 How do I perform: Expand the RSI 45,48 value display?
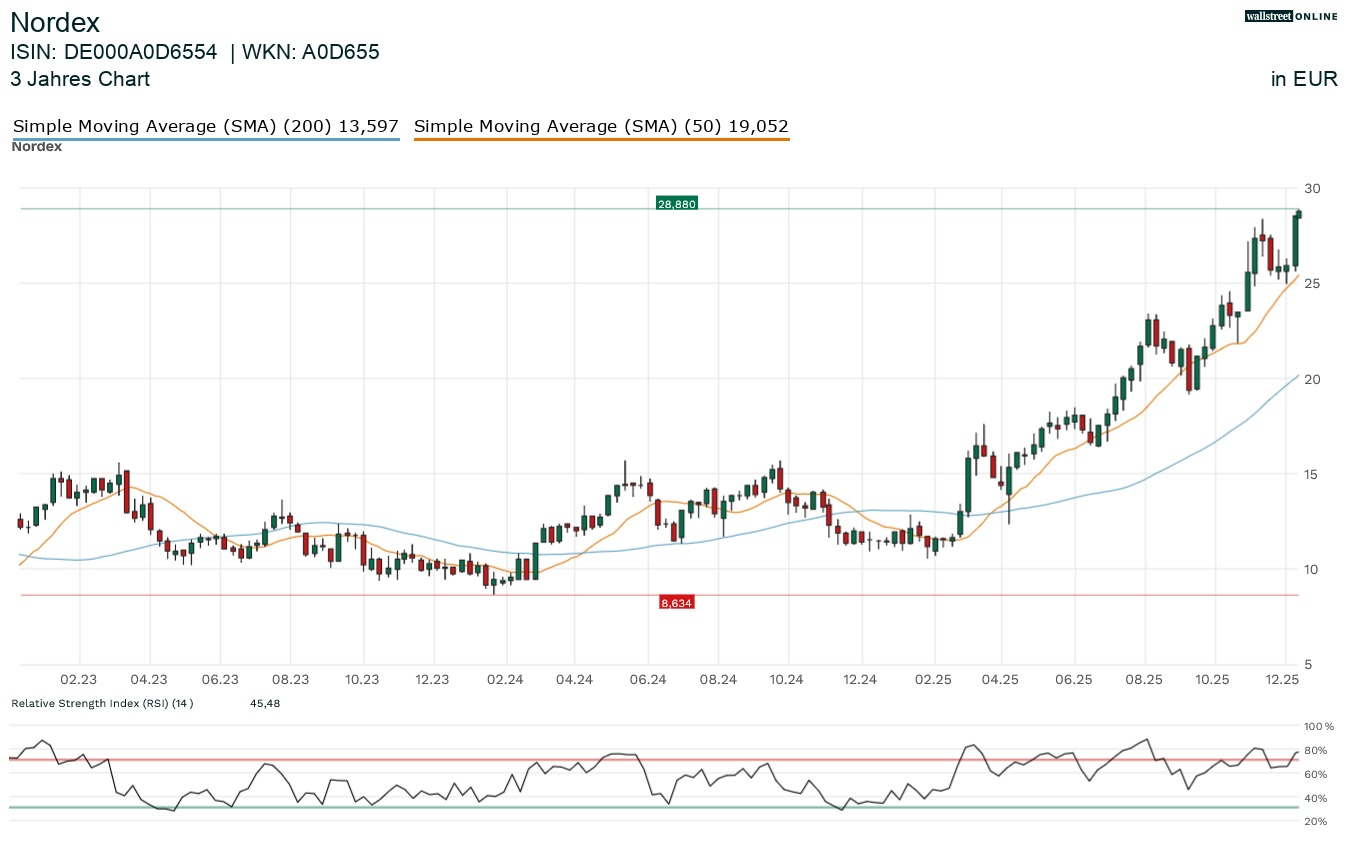pyautogui.click(x=264, y=703)
